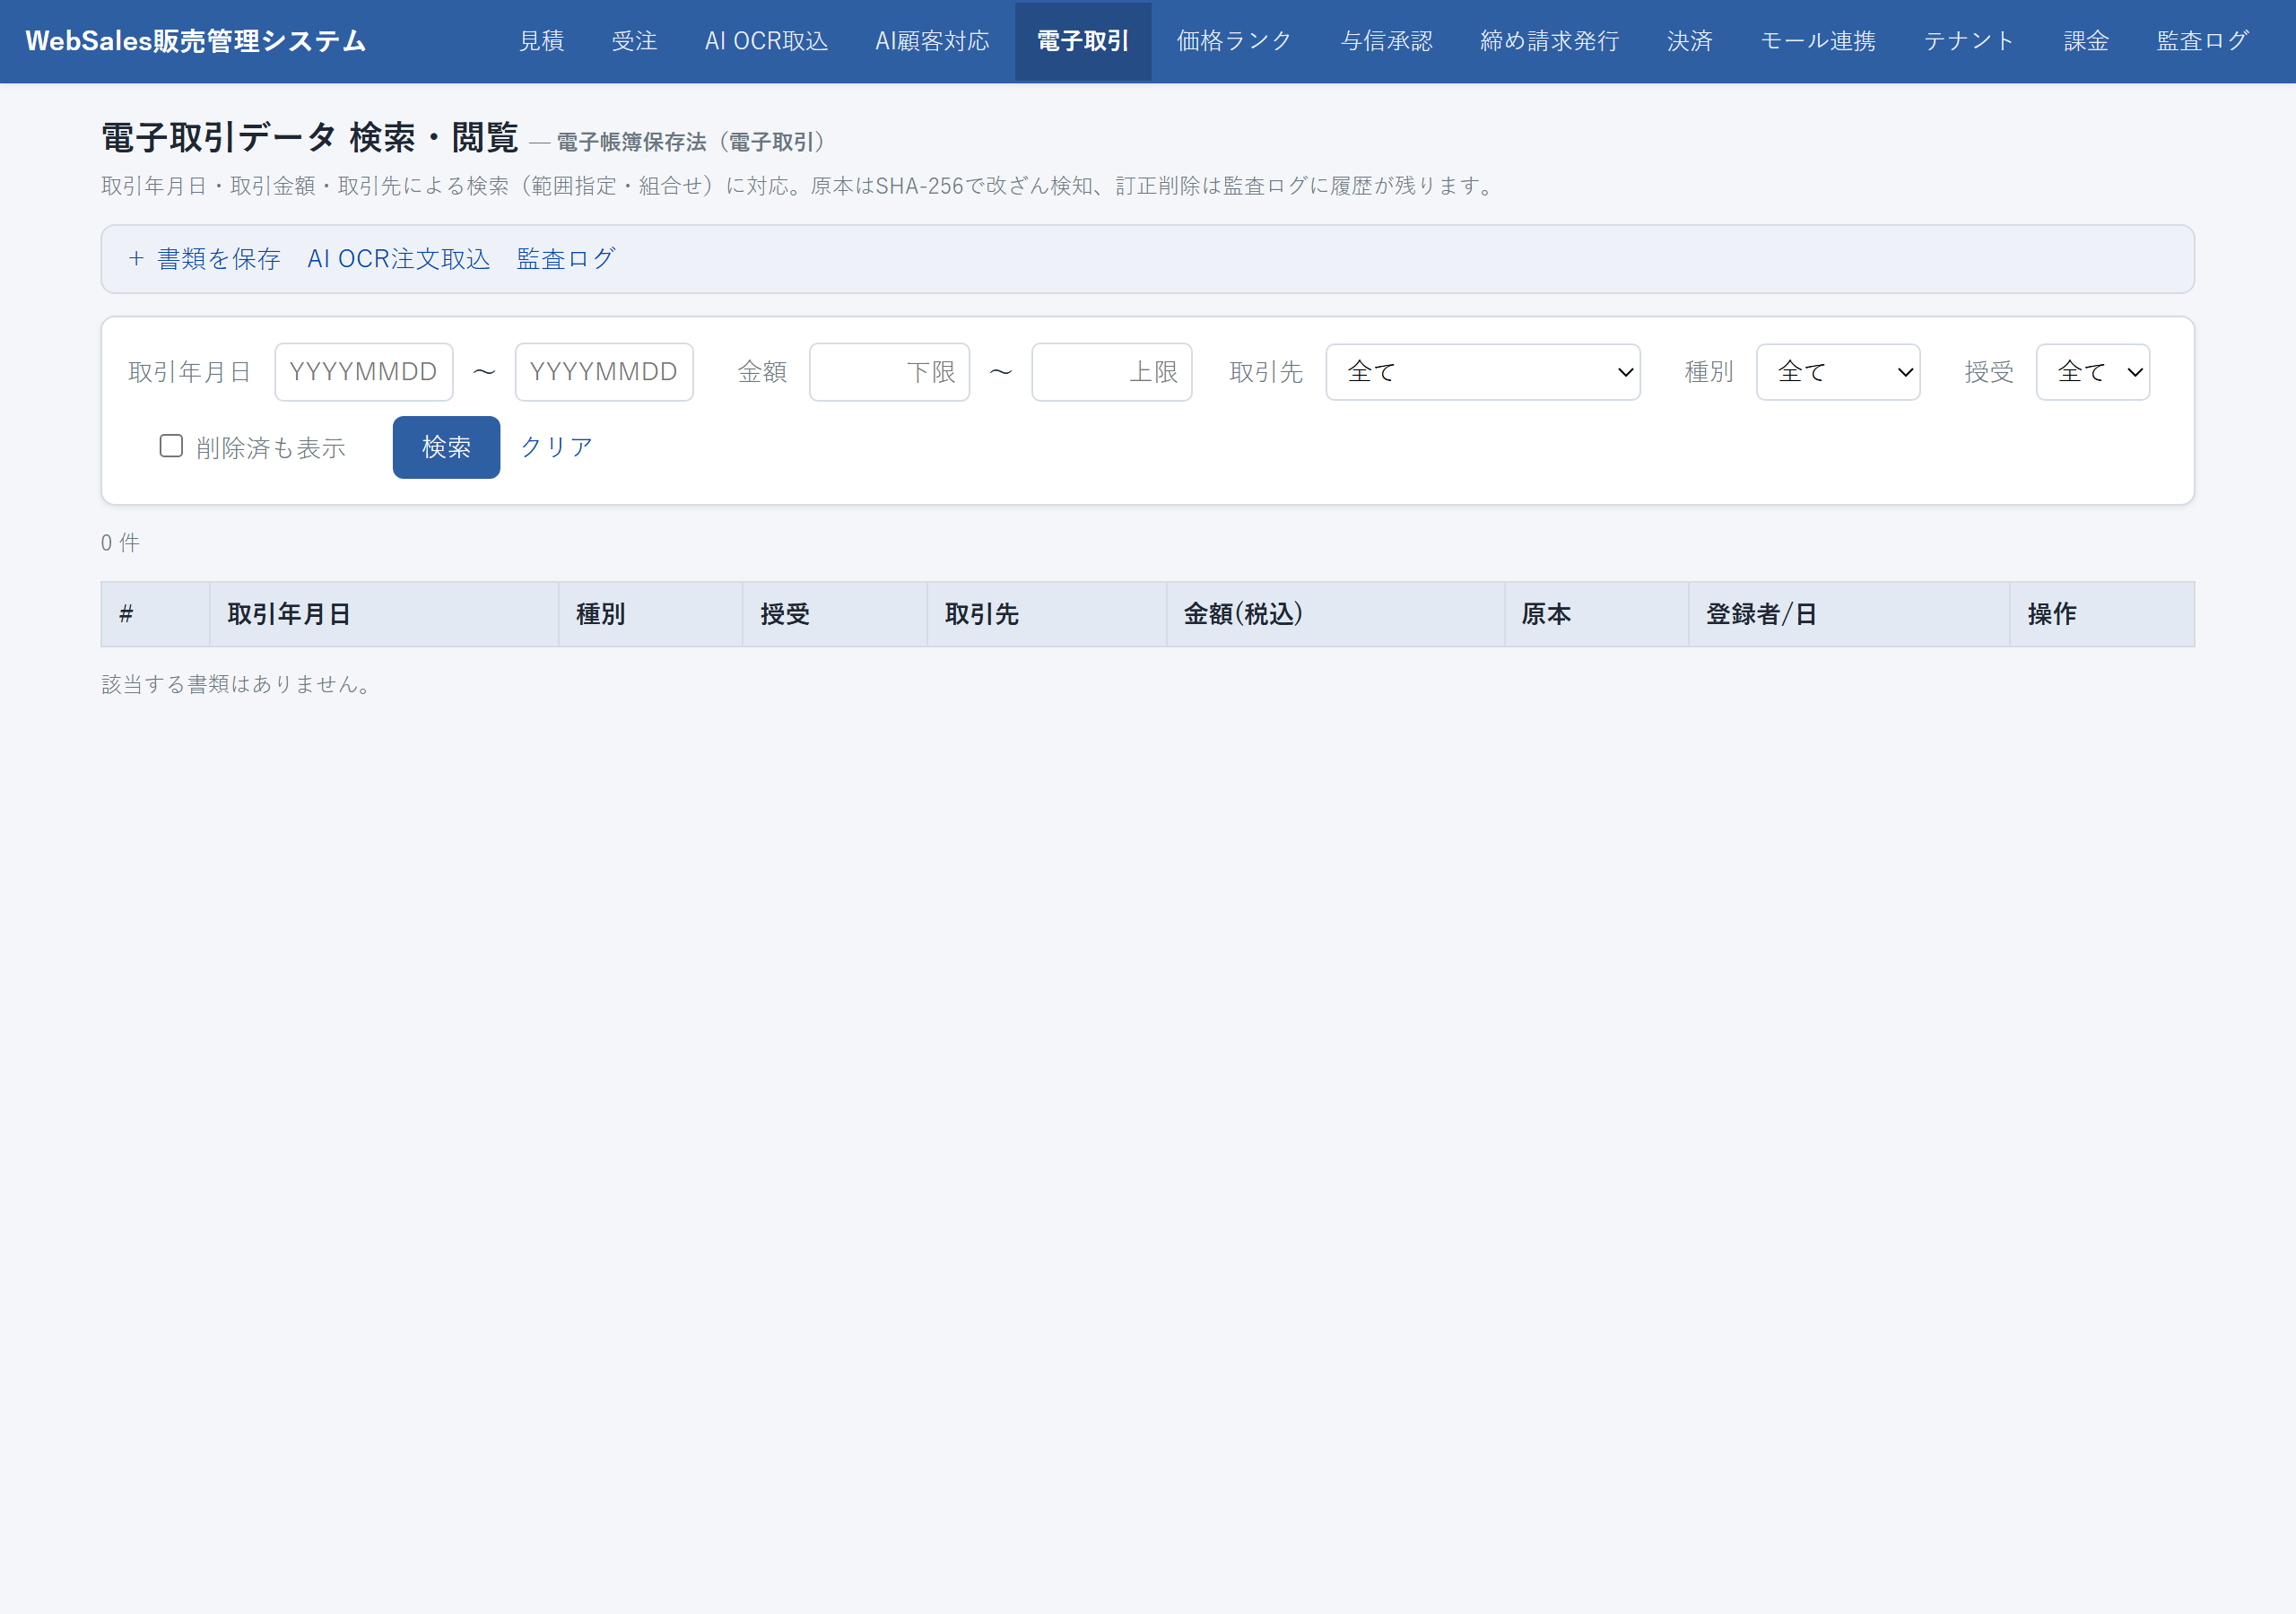Click the 取引年月日 column header
Image resolution: width=2296 pixels, height=1614 pixels.
(x=384, y=614)
